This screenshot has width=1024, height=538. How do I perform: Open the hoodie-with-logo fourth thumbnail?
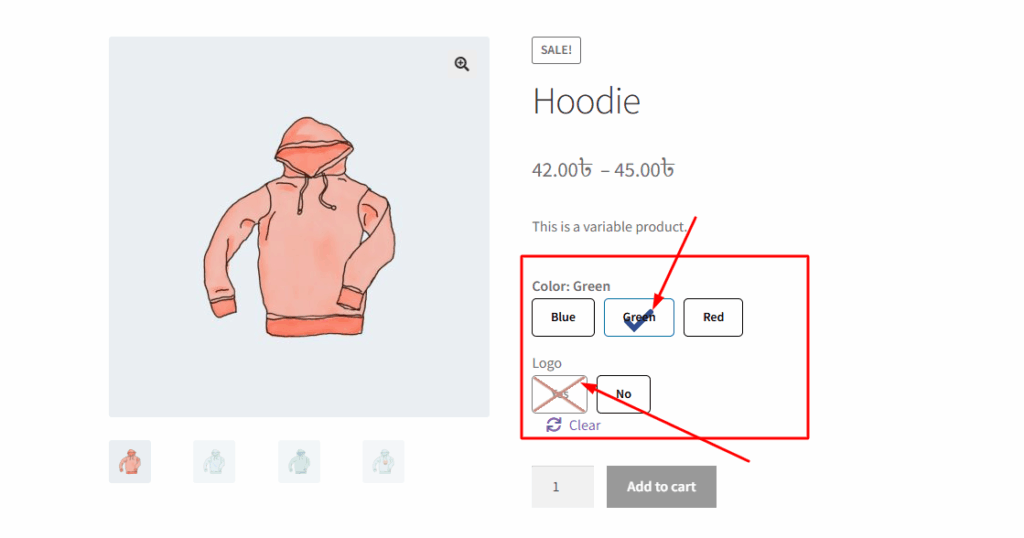(x=383, y=462)
